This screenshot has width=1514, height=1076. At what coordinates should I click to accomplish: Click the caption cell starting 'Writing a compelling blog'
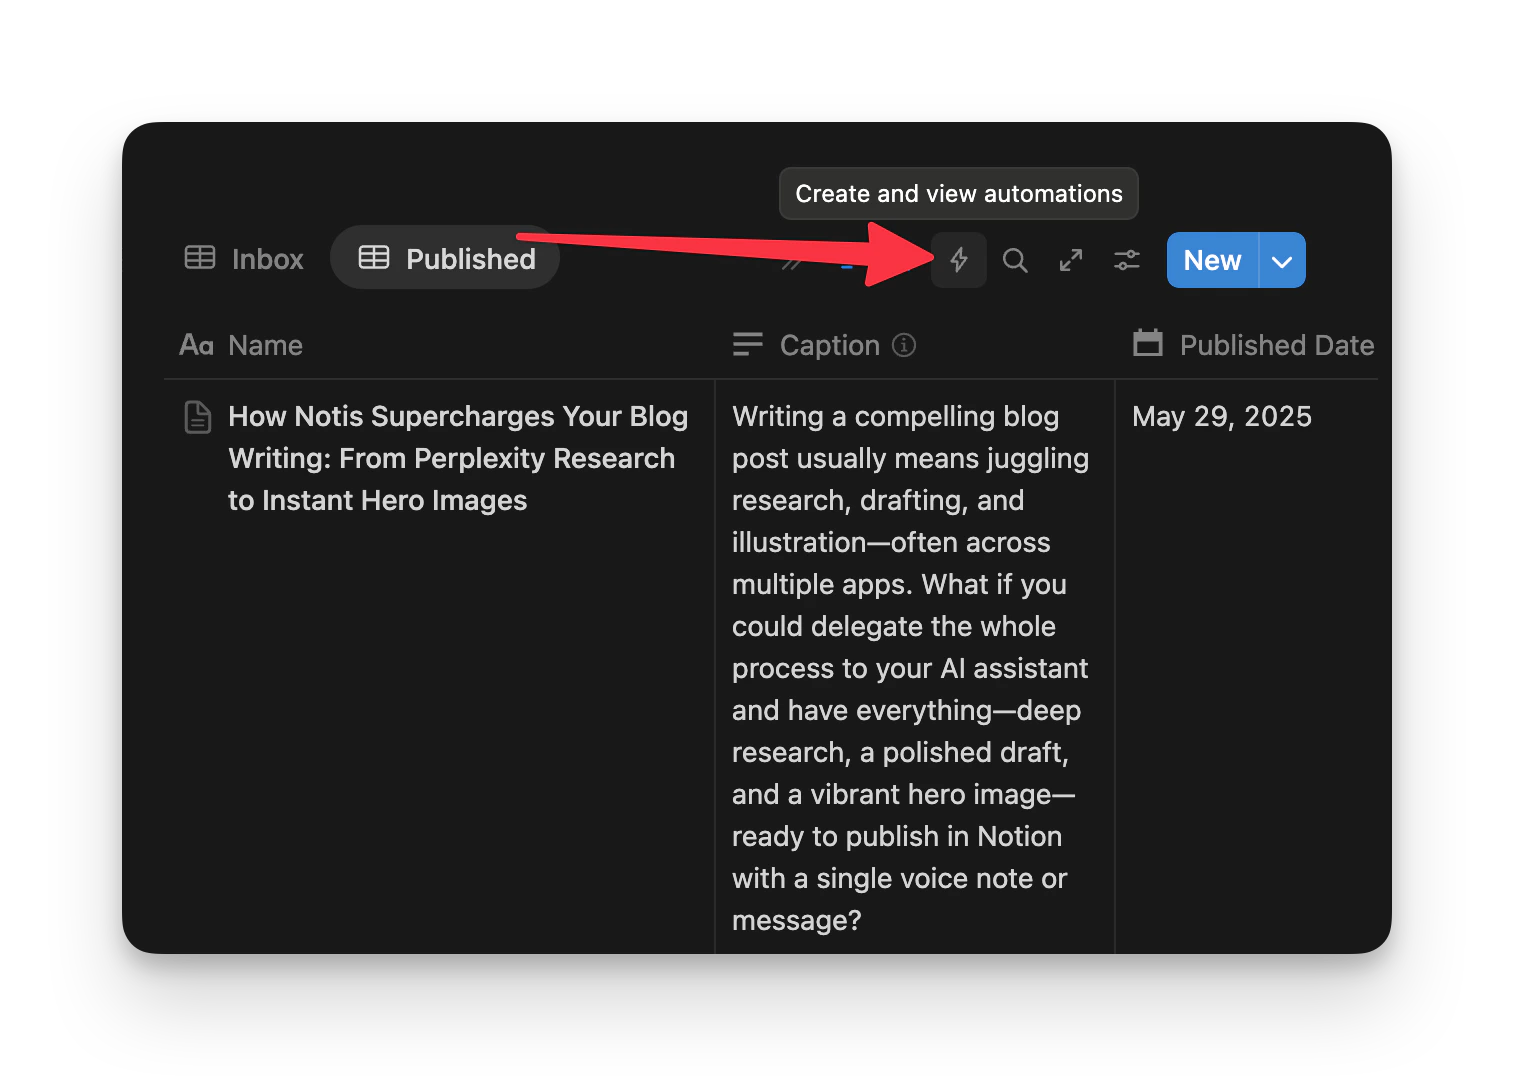[915, 667]
